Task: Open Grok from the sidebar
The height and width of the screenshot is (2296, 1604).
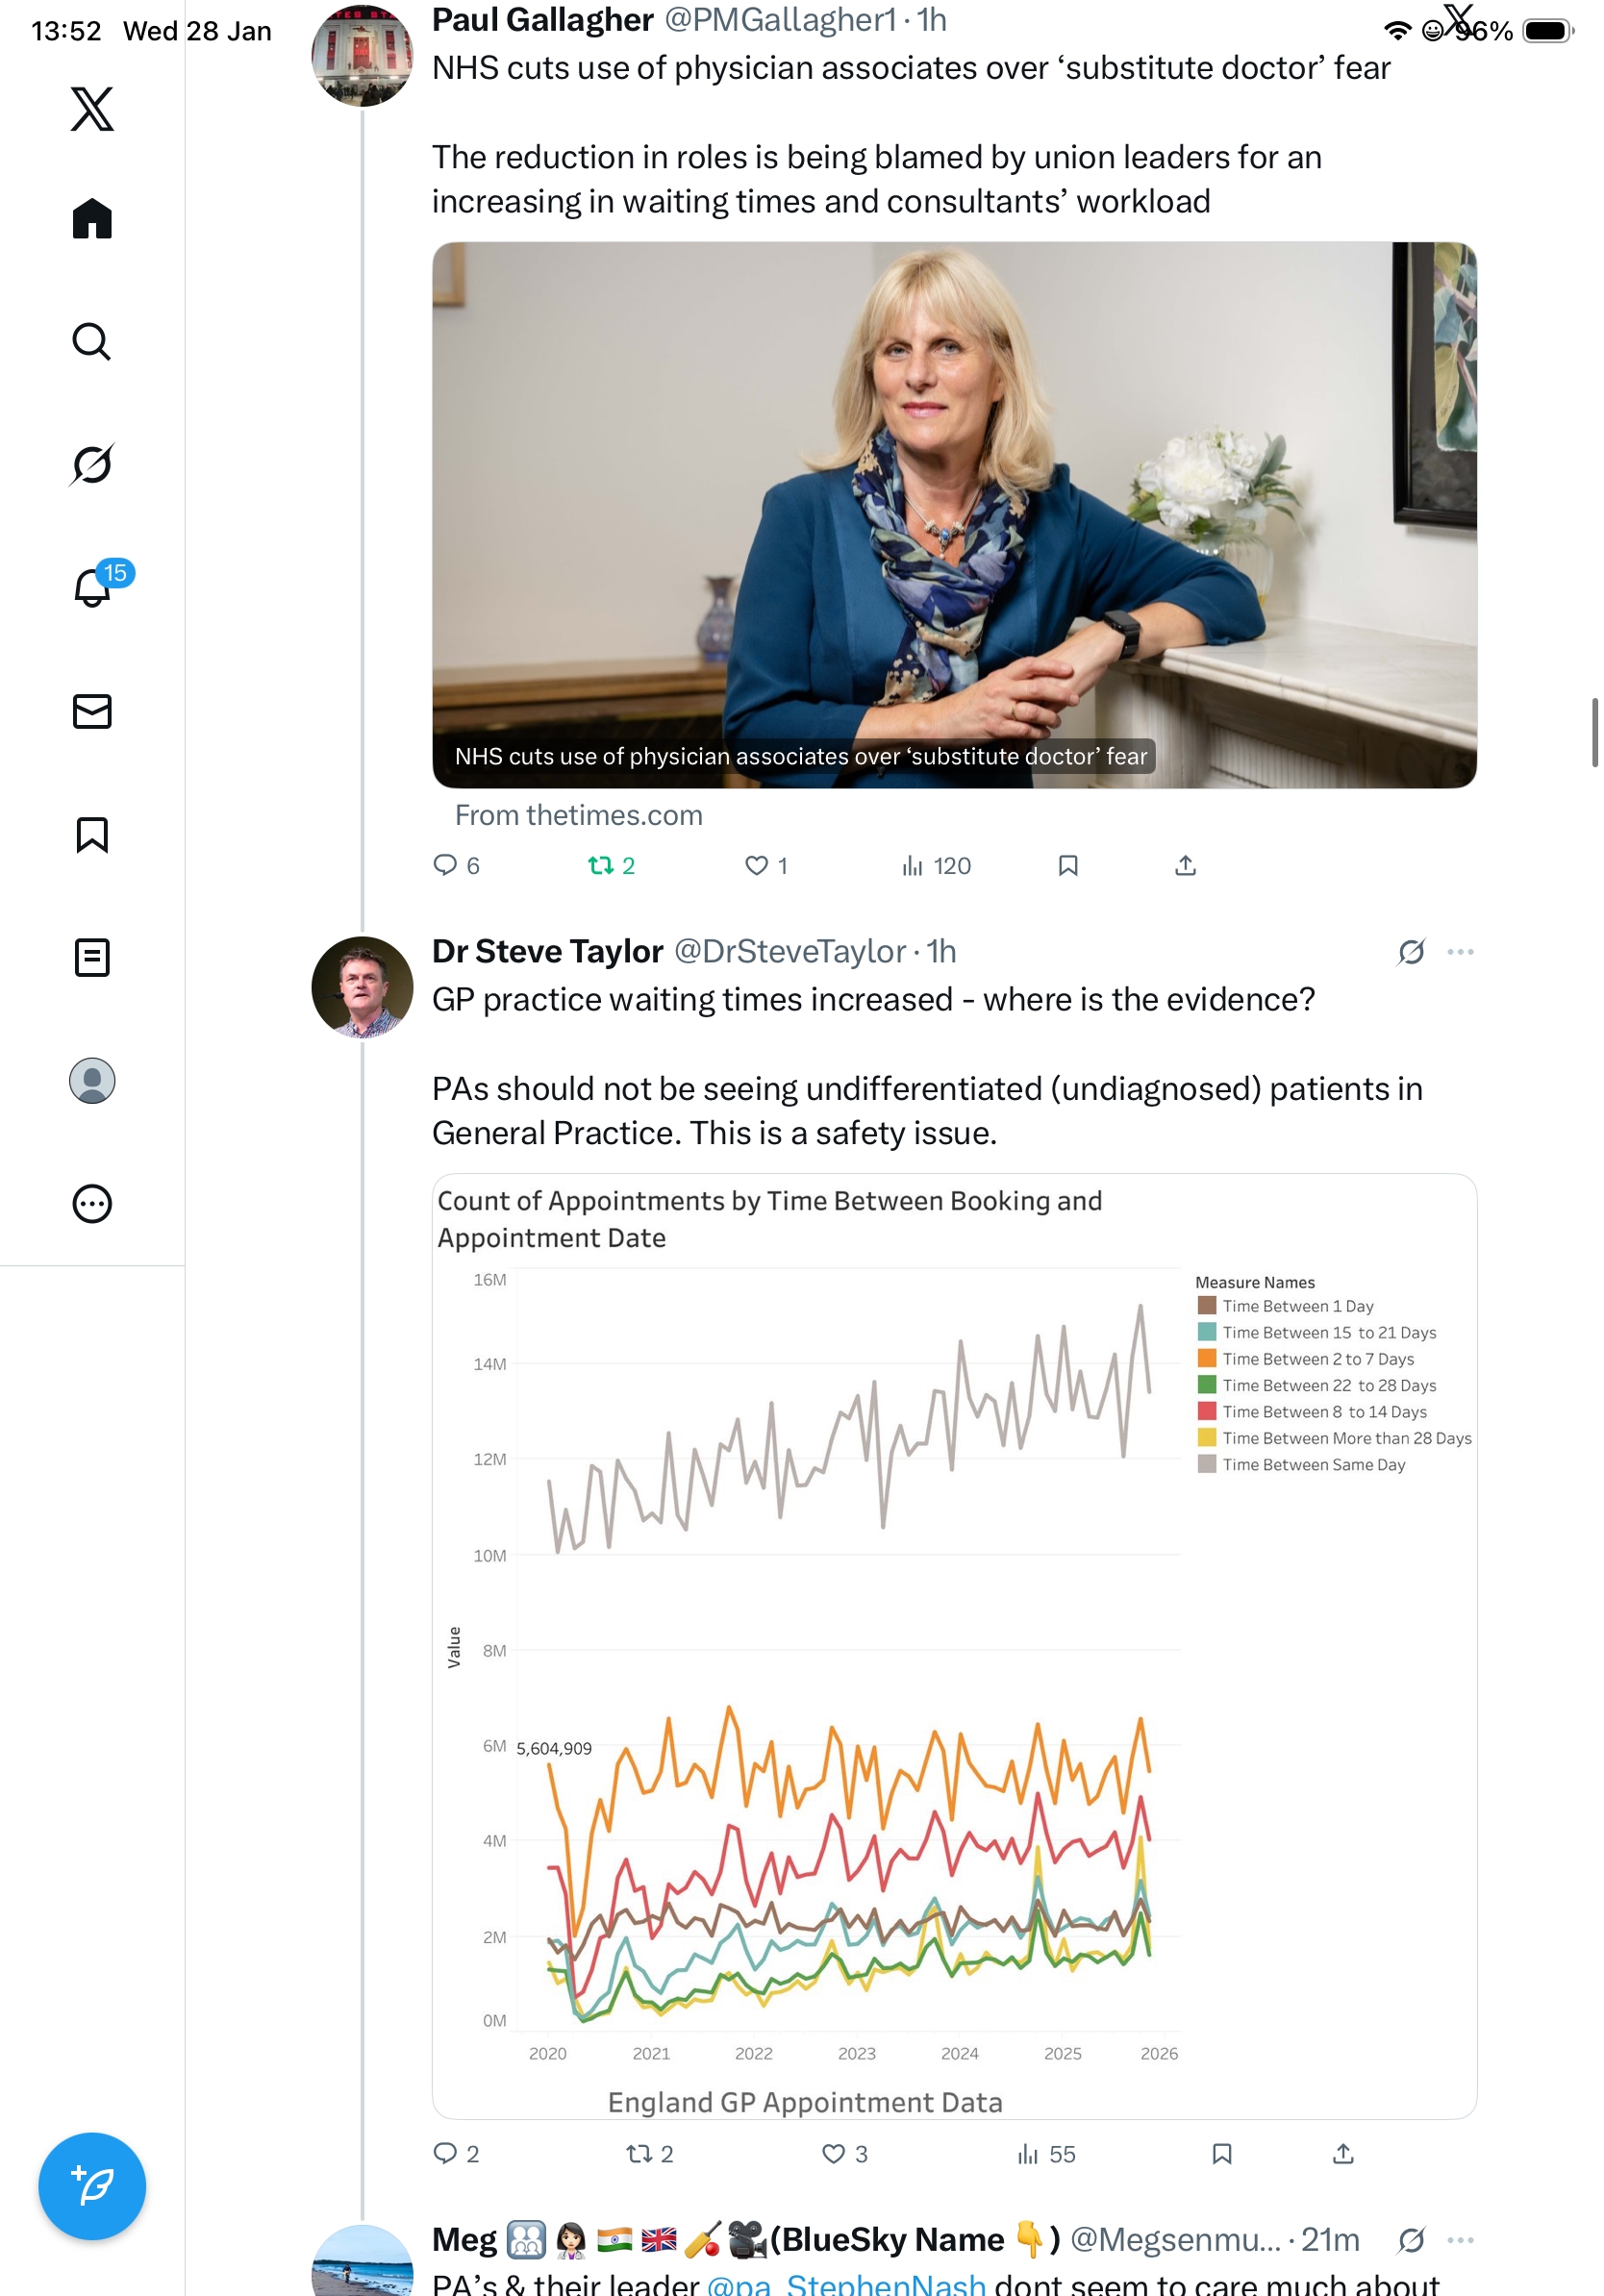Action: [92, 464]
